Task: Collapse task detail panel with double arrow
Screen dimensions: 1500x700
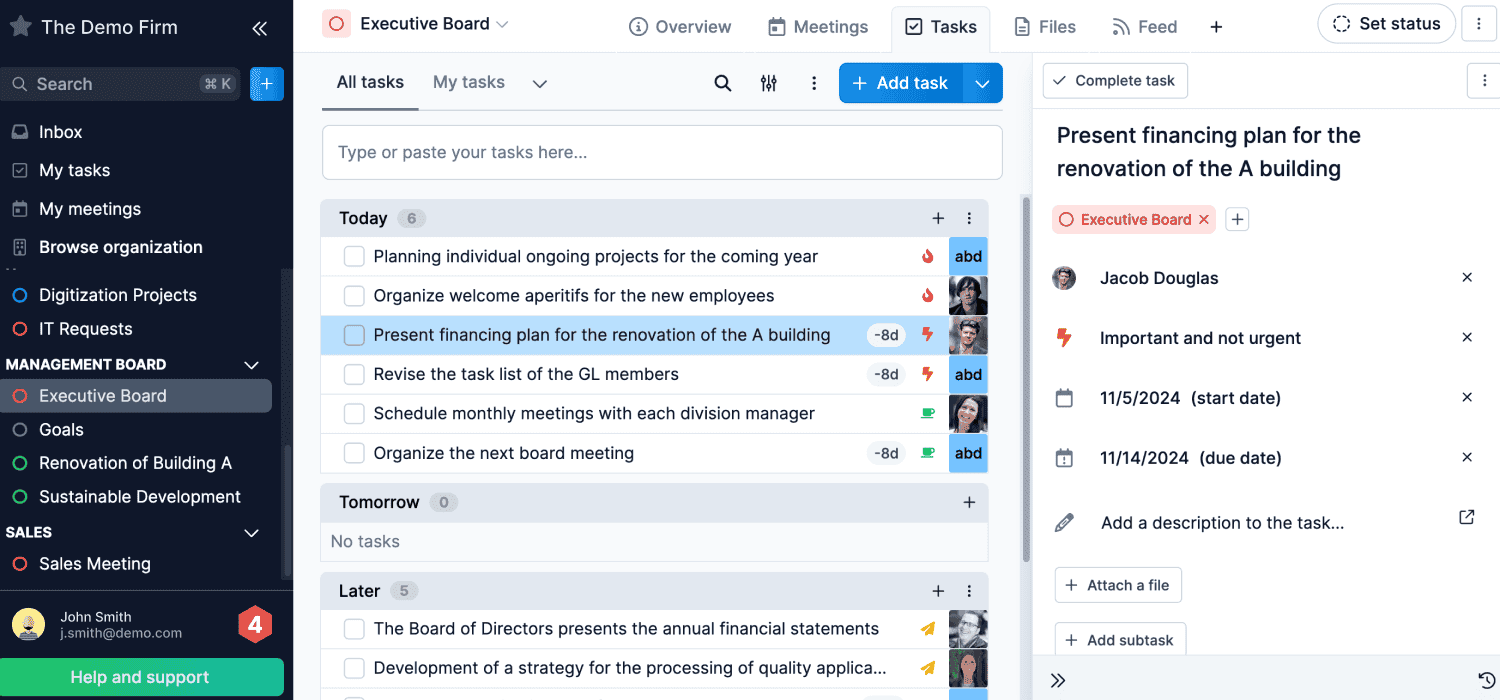Action: coord(1058,680)
